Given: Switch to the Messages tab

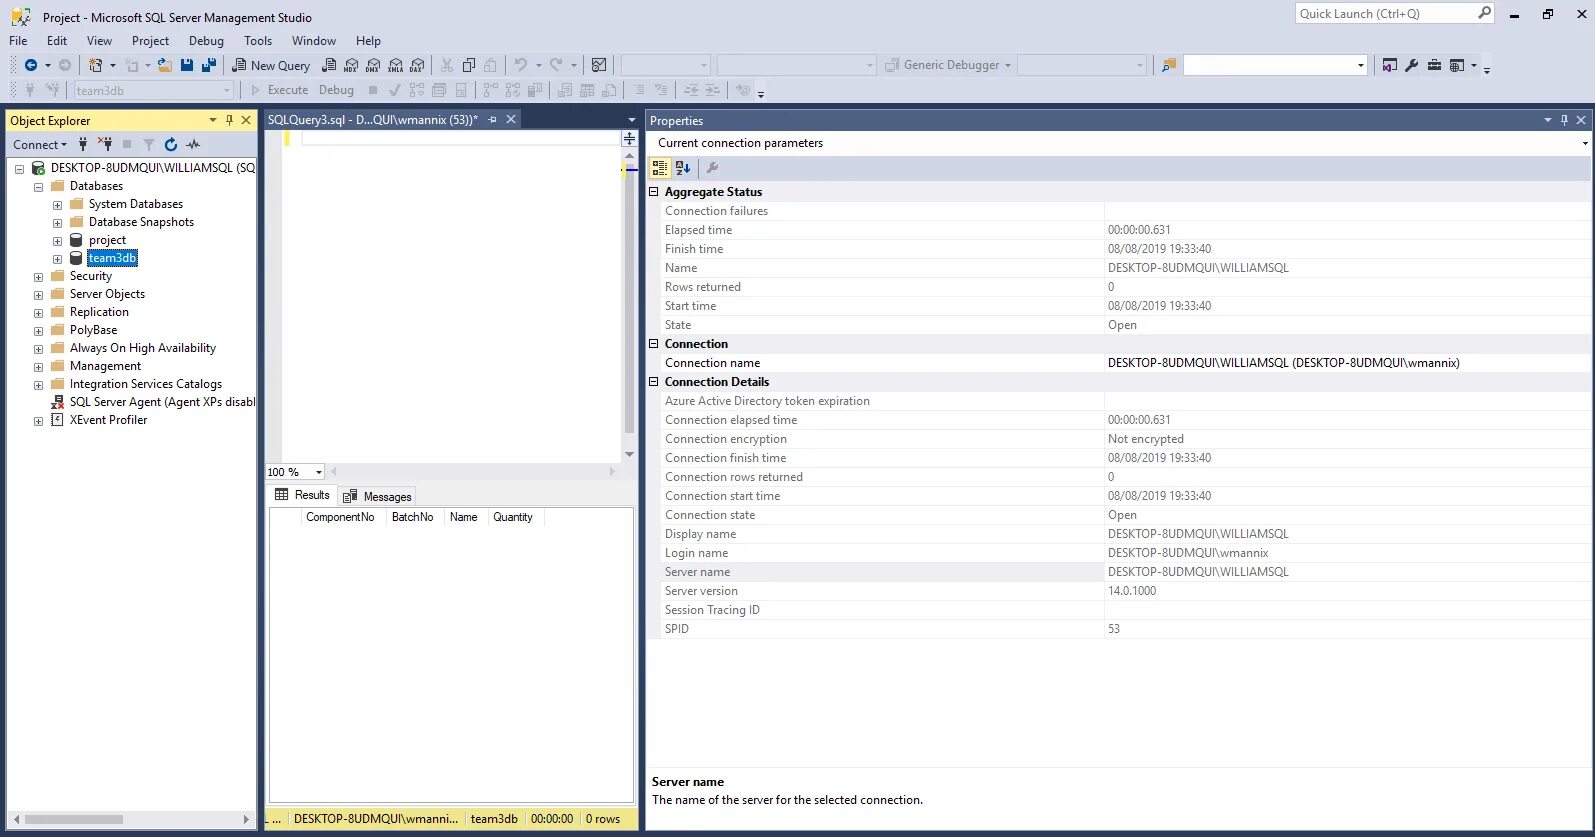Looking at the screenshot, I should (378, 496).
